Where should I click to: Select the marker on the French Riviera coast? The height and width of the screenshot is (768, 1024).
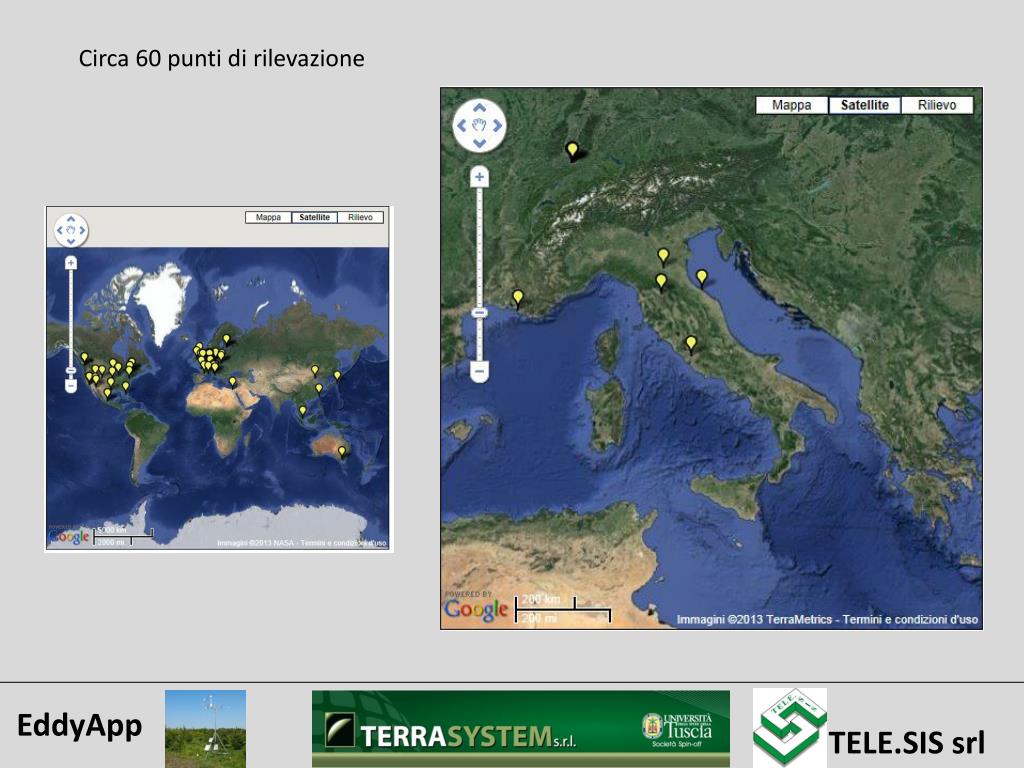(518, 298)
